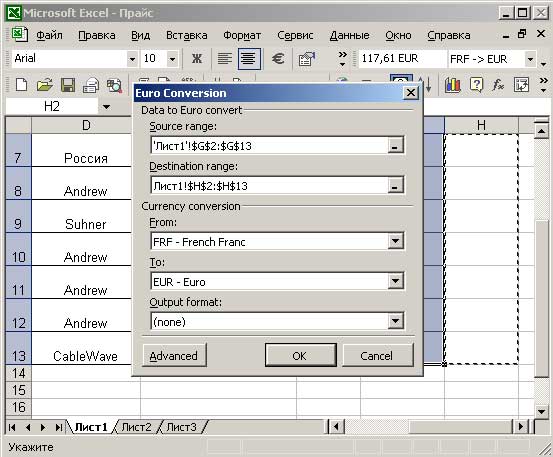Click the 117,61 EUR value box
Viewport: 553px width, 457px height.
click(402, 59)
